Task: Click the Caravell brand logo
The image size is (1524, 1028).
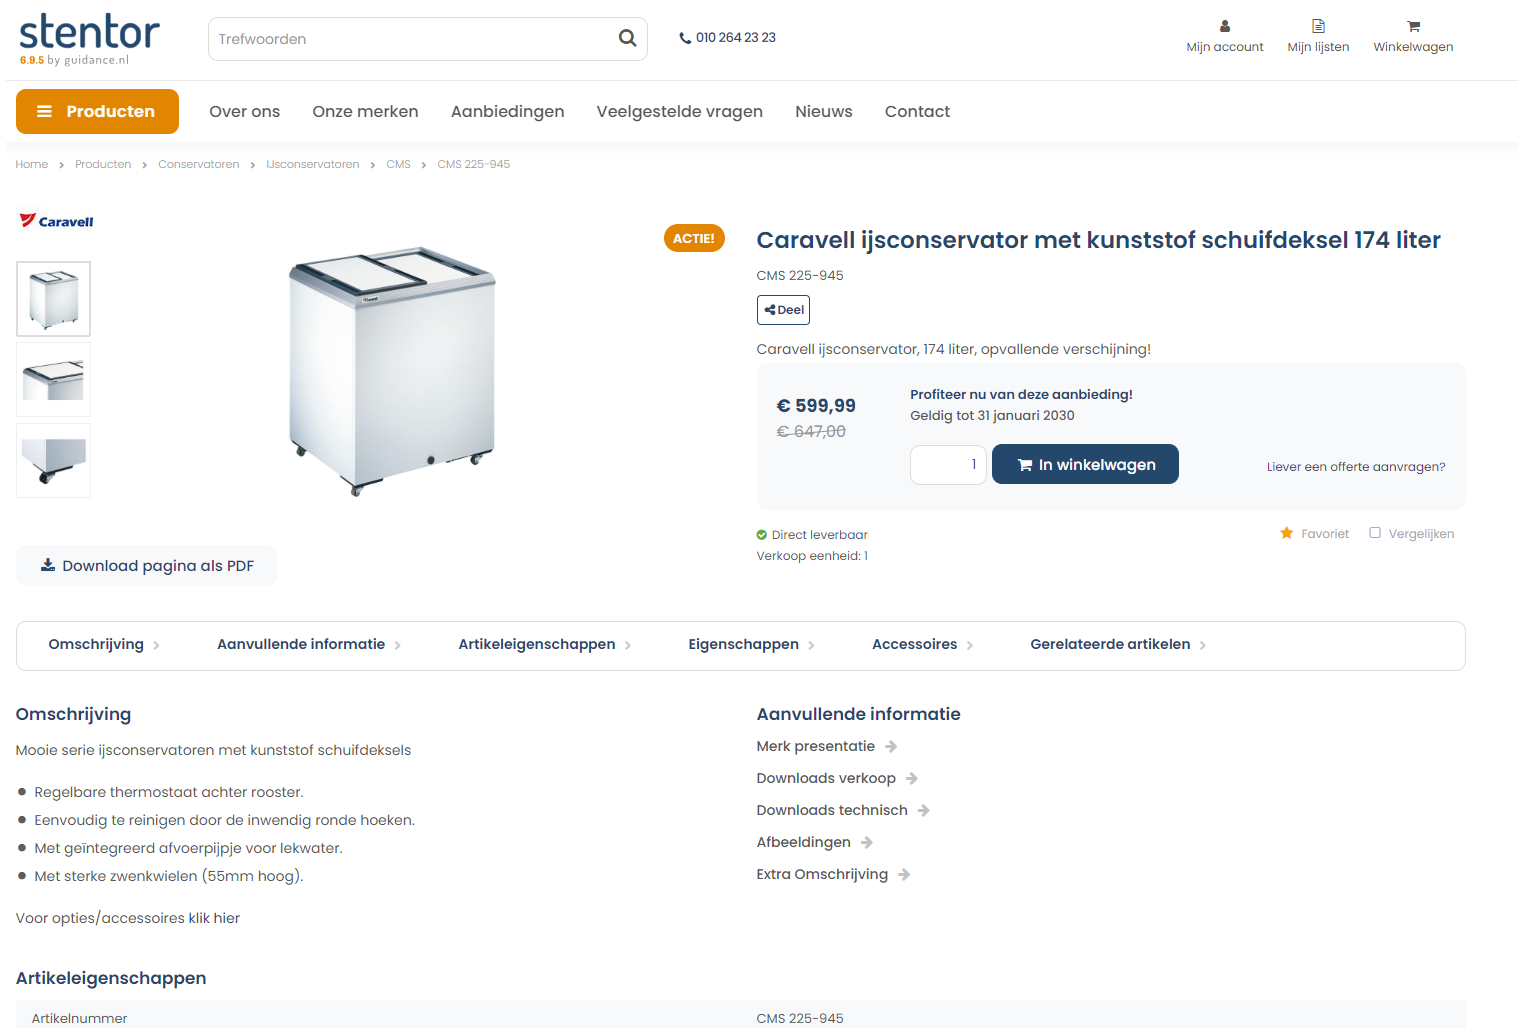Action: point(57,221)
